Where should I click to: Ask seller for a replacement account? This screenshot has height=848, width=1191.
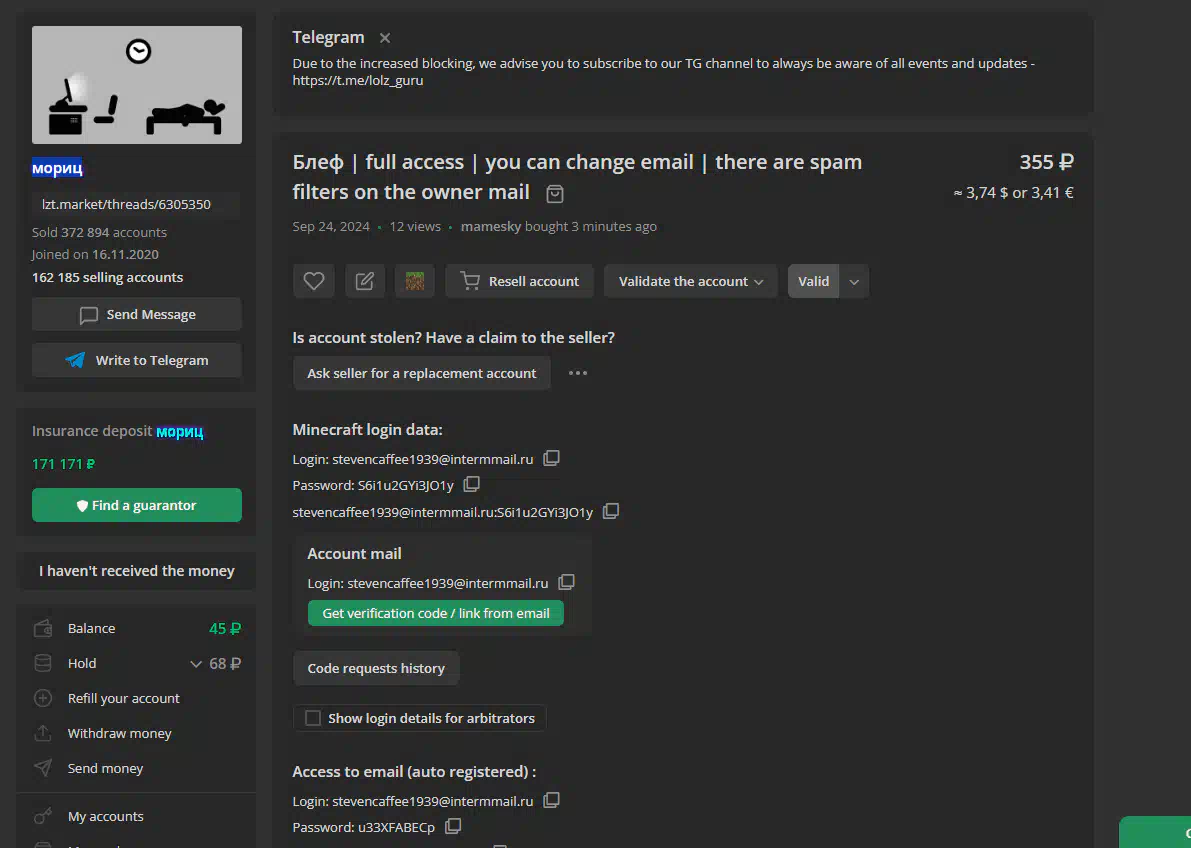click(x=422, y=373)
